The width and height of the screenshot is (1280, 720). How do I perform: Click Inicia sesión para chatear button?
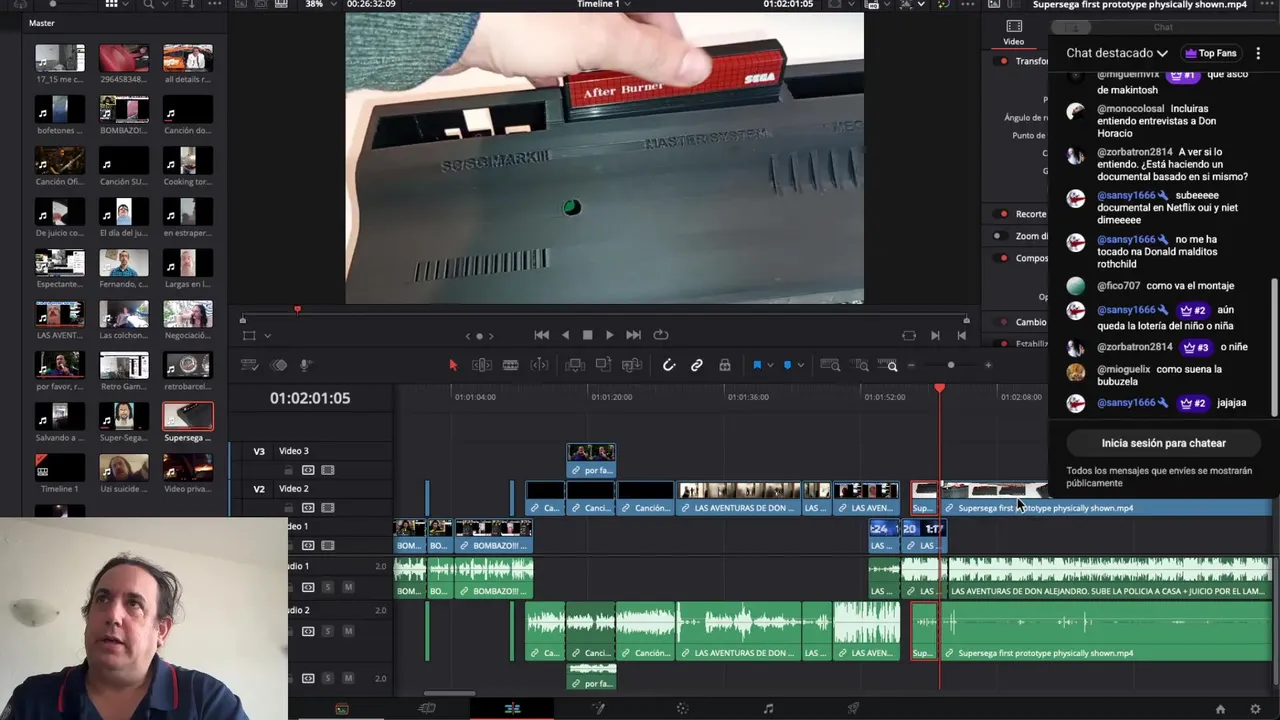coord(1163,443)
